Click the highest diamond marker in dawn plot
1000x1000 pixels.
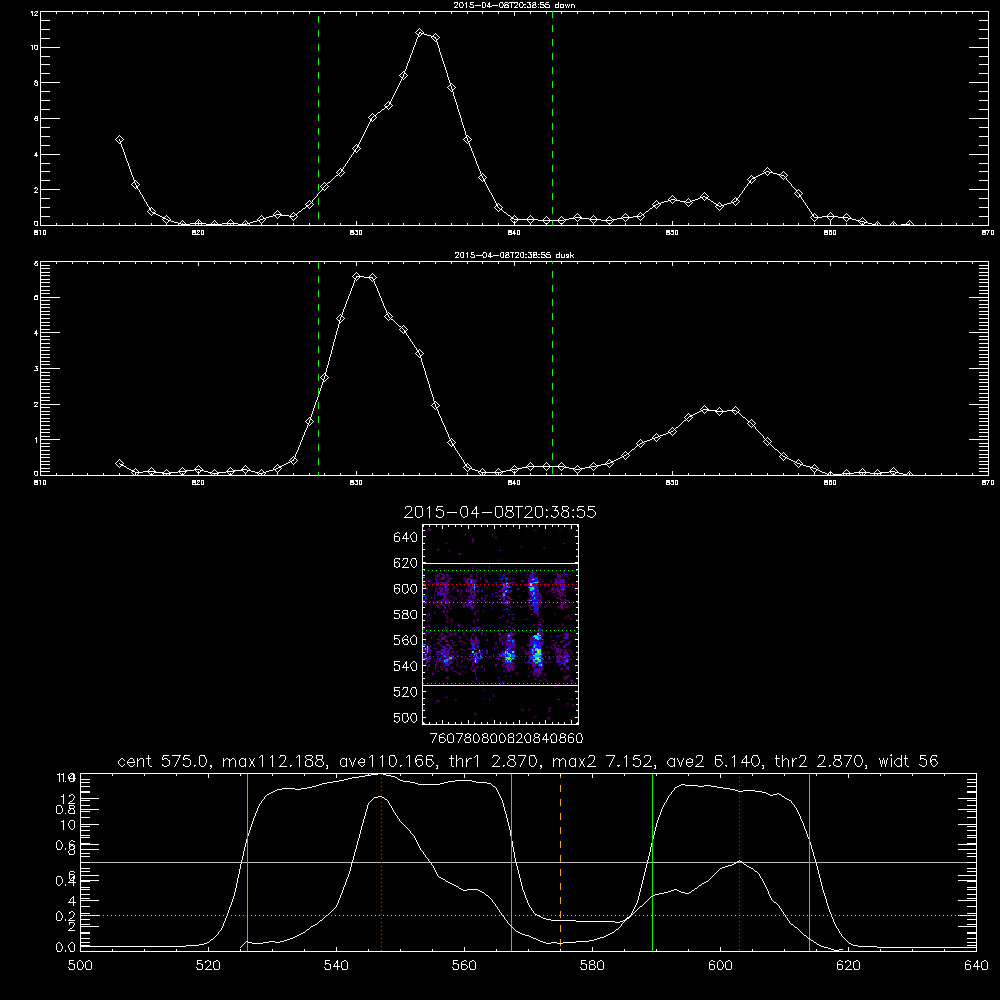pos(420,33)
